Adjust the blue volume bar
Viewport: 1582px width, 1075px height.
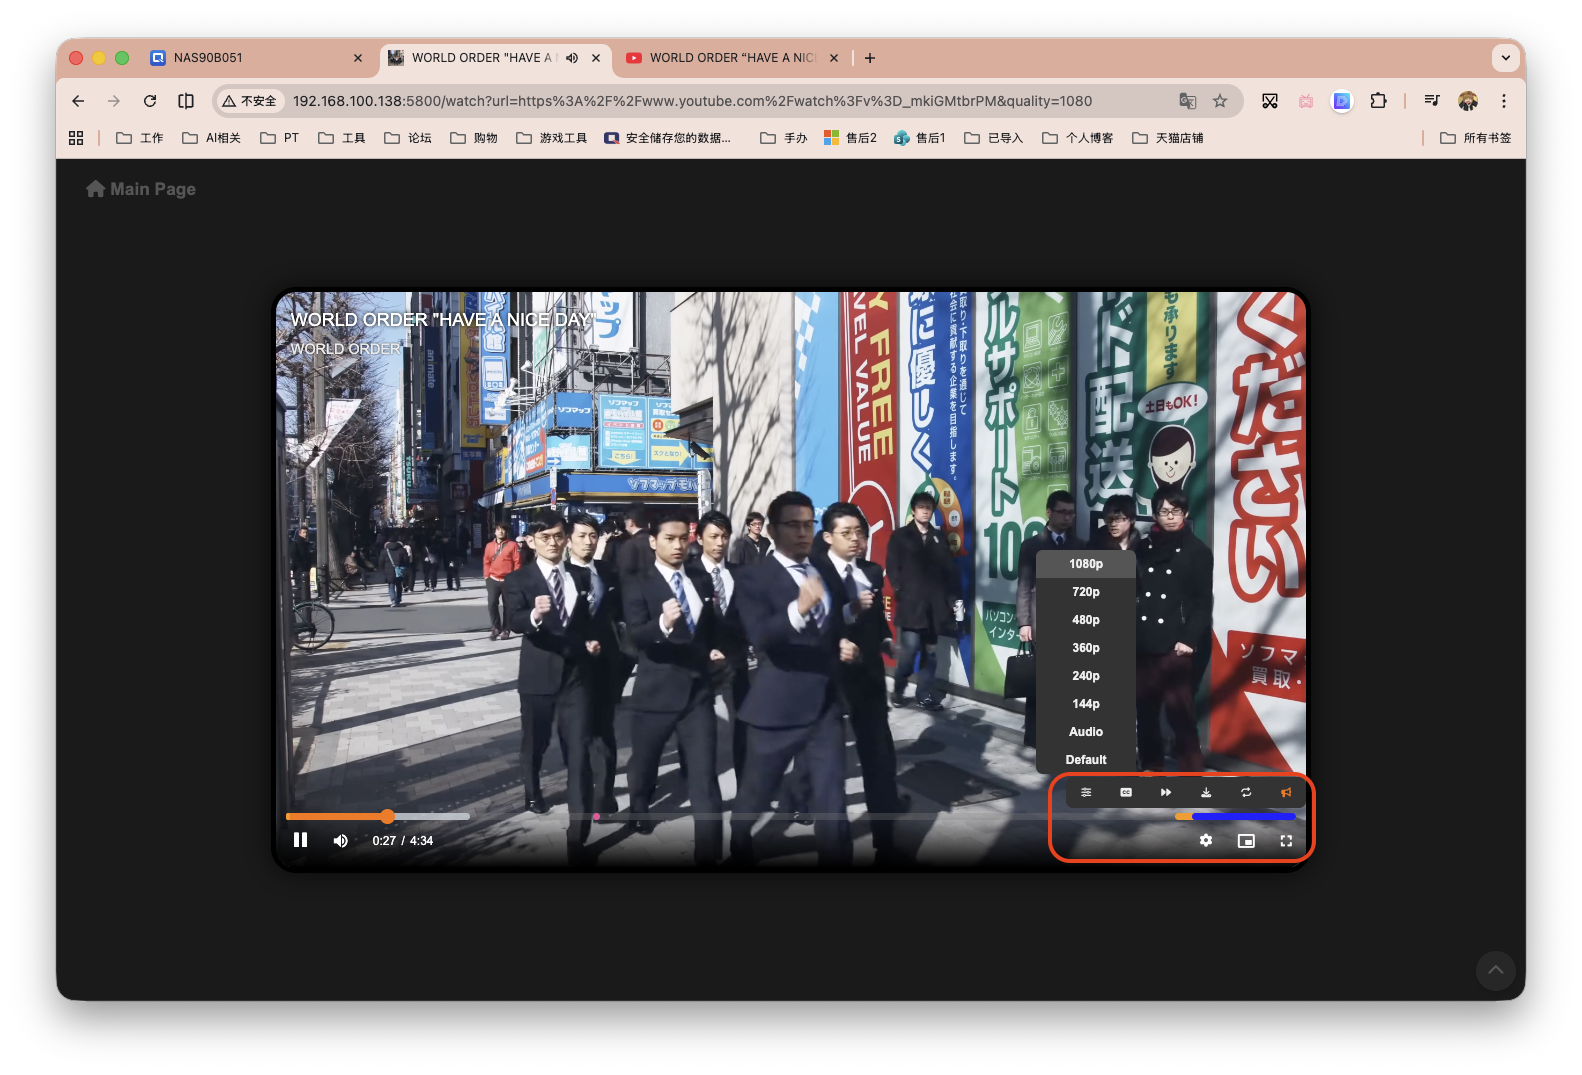[x=1243, y=816]
